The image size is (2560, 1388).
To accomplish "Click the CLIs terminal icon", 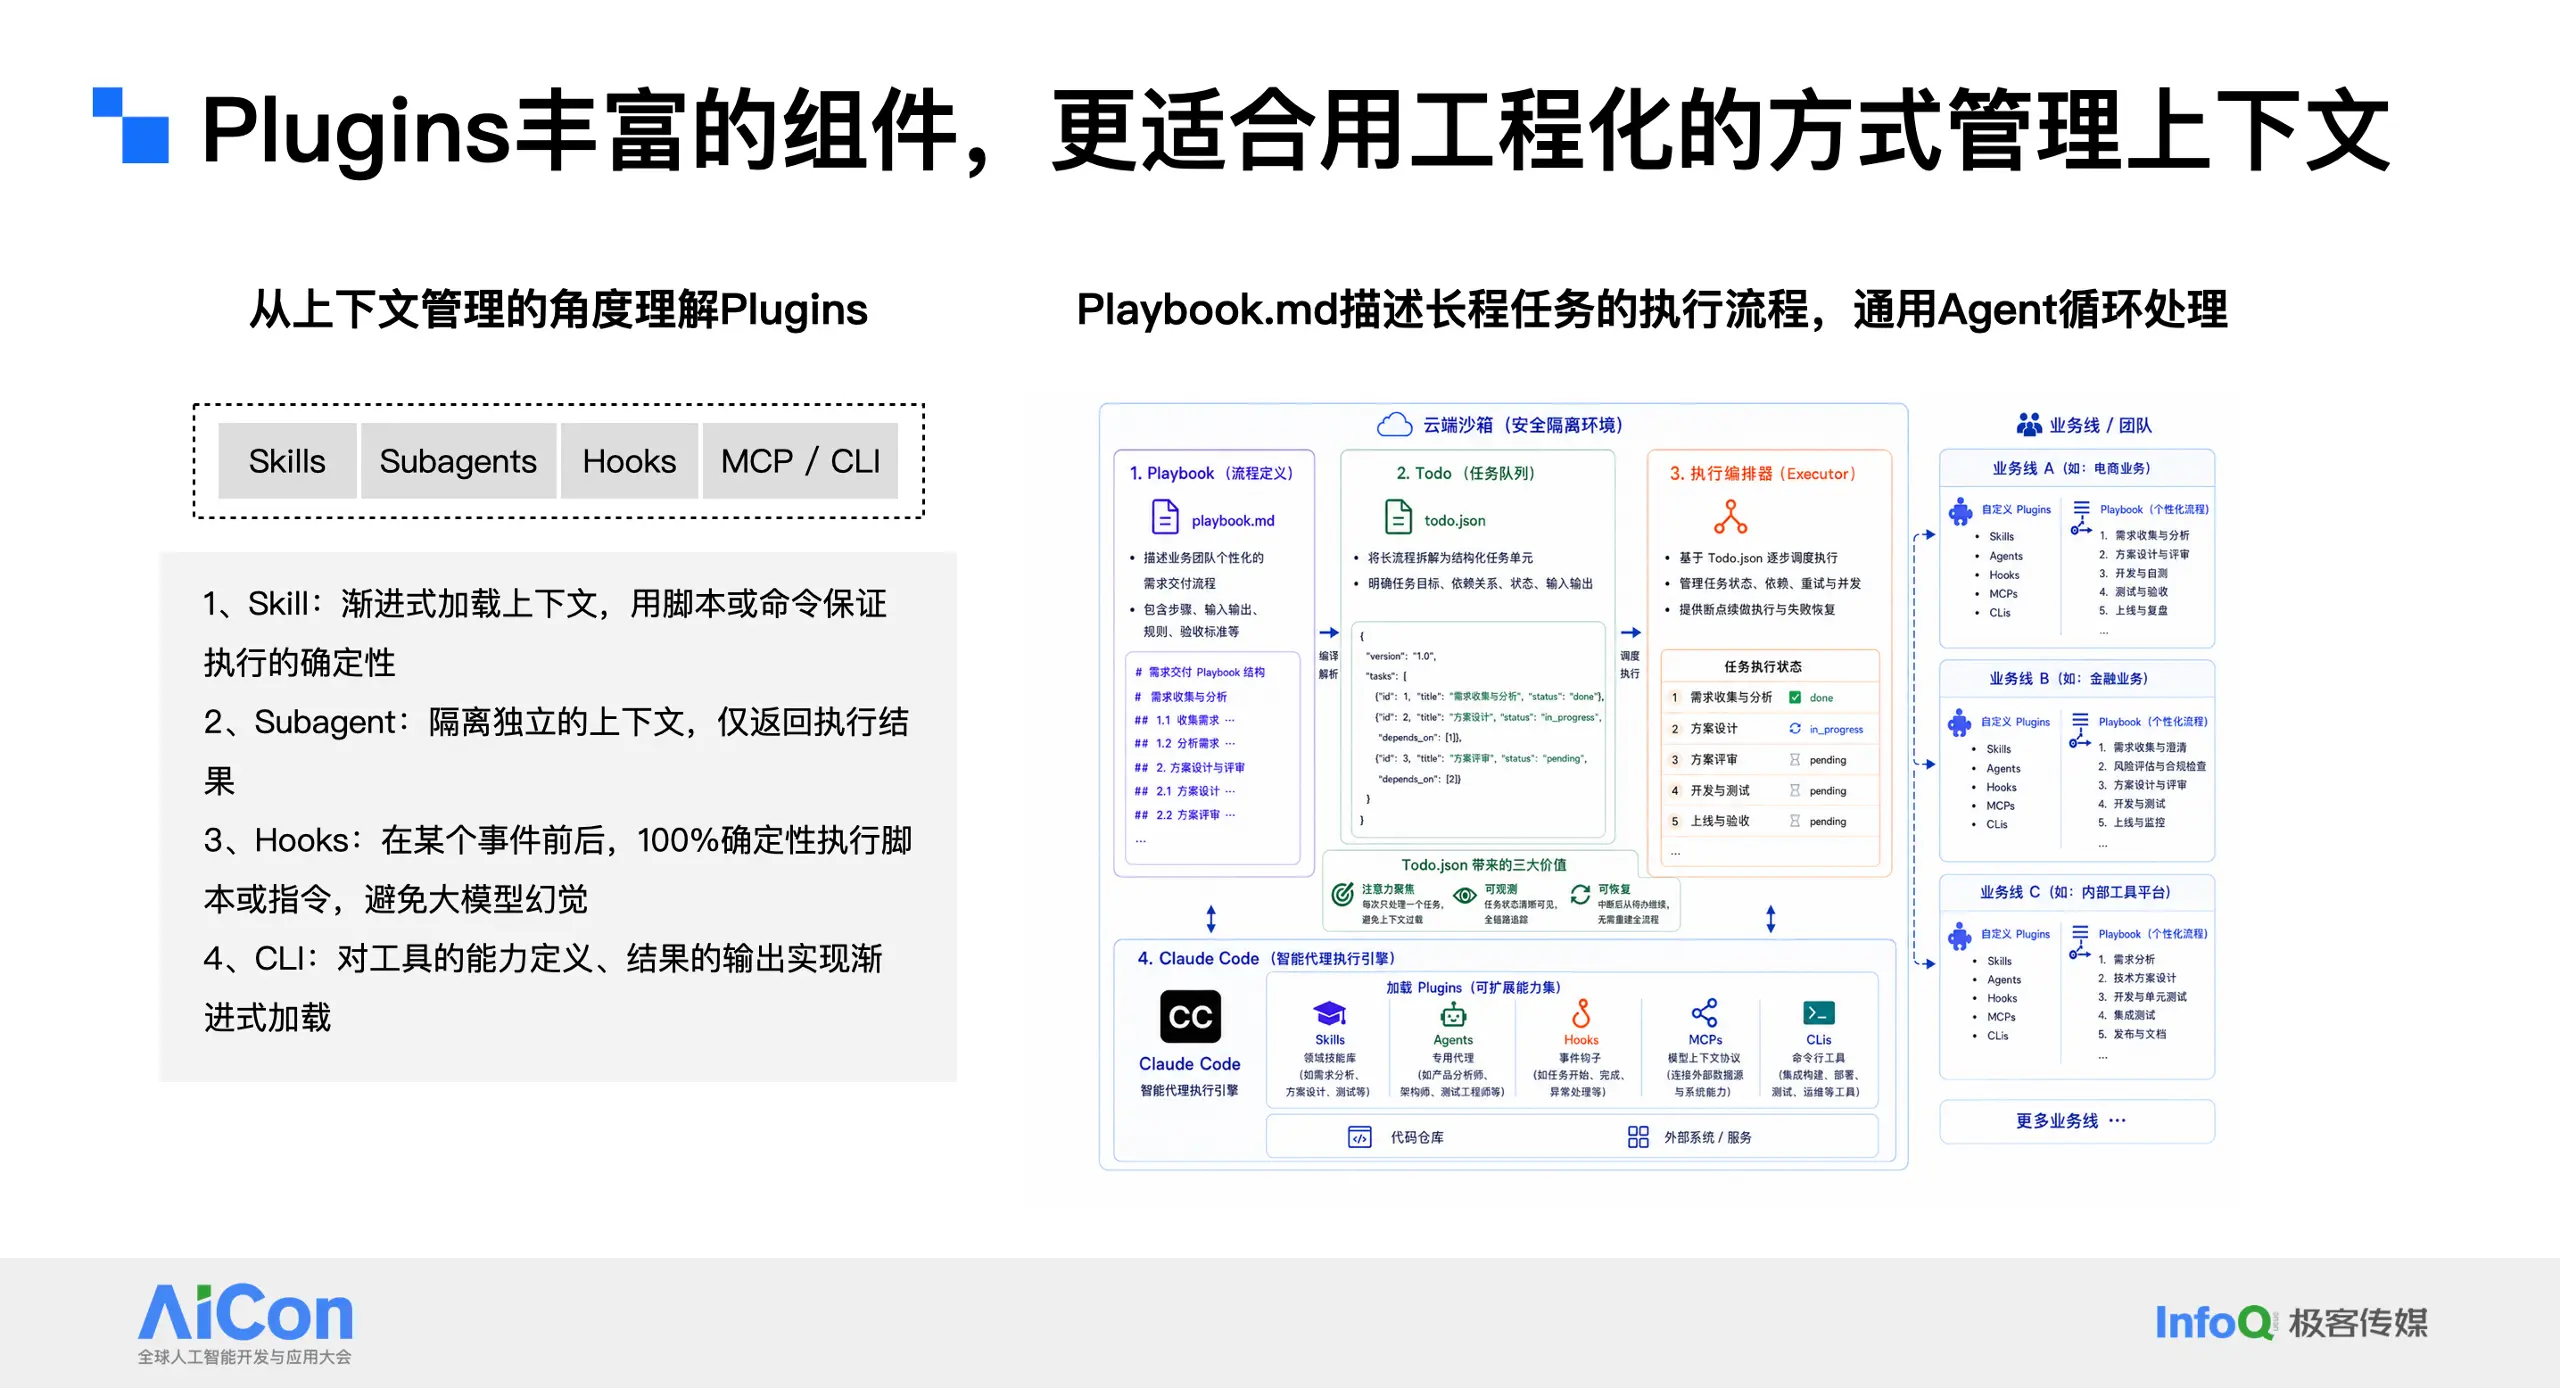I will coord(1819,1013).
